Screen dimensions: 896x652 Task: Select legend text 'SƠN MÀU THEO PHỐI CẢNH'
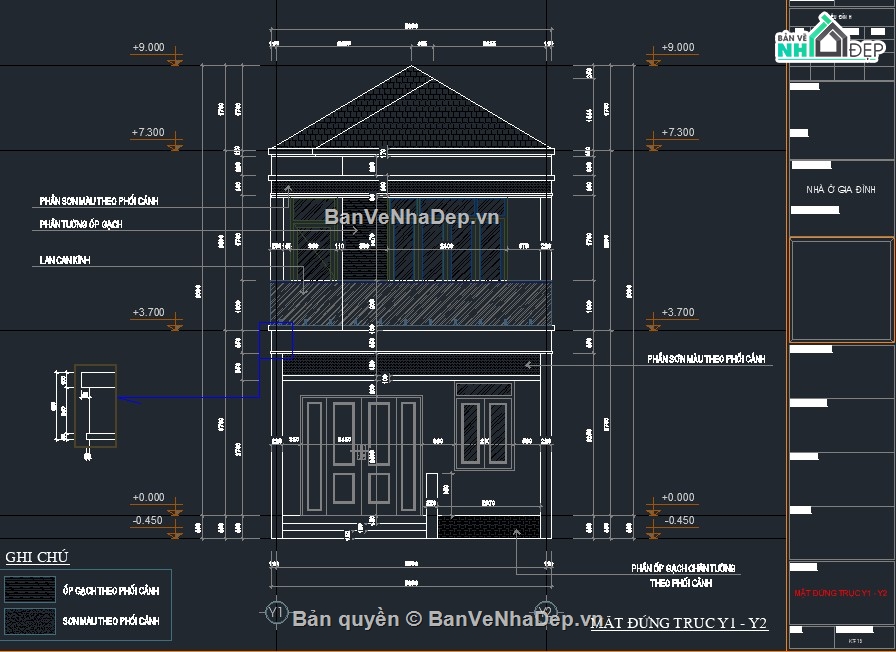point(111,621)
